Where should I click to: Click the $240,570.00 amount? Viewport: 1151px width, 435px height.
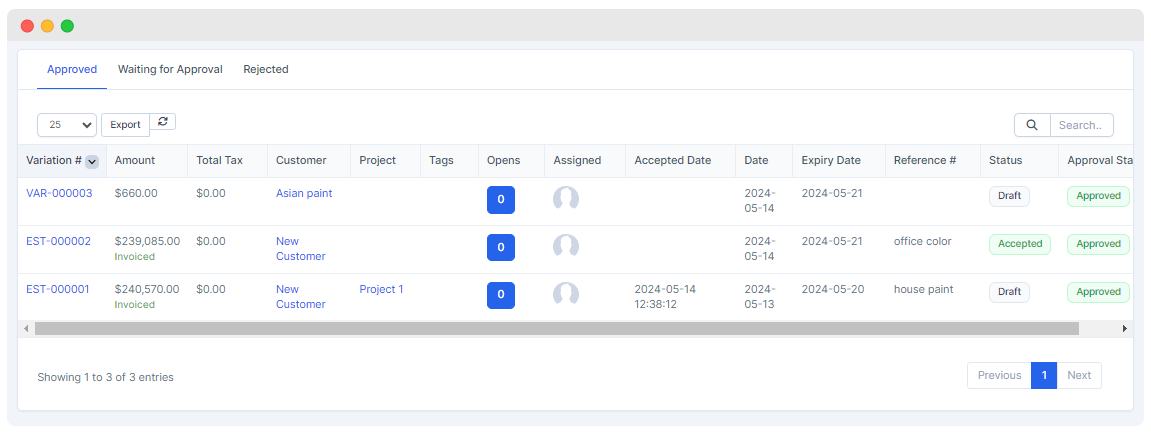point(148,289)
